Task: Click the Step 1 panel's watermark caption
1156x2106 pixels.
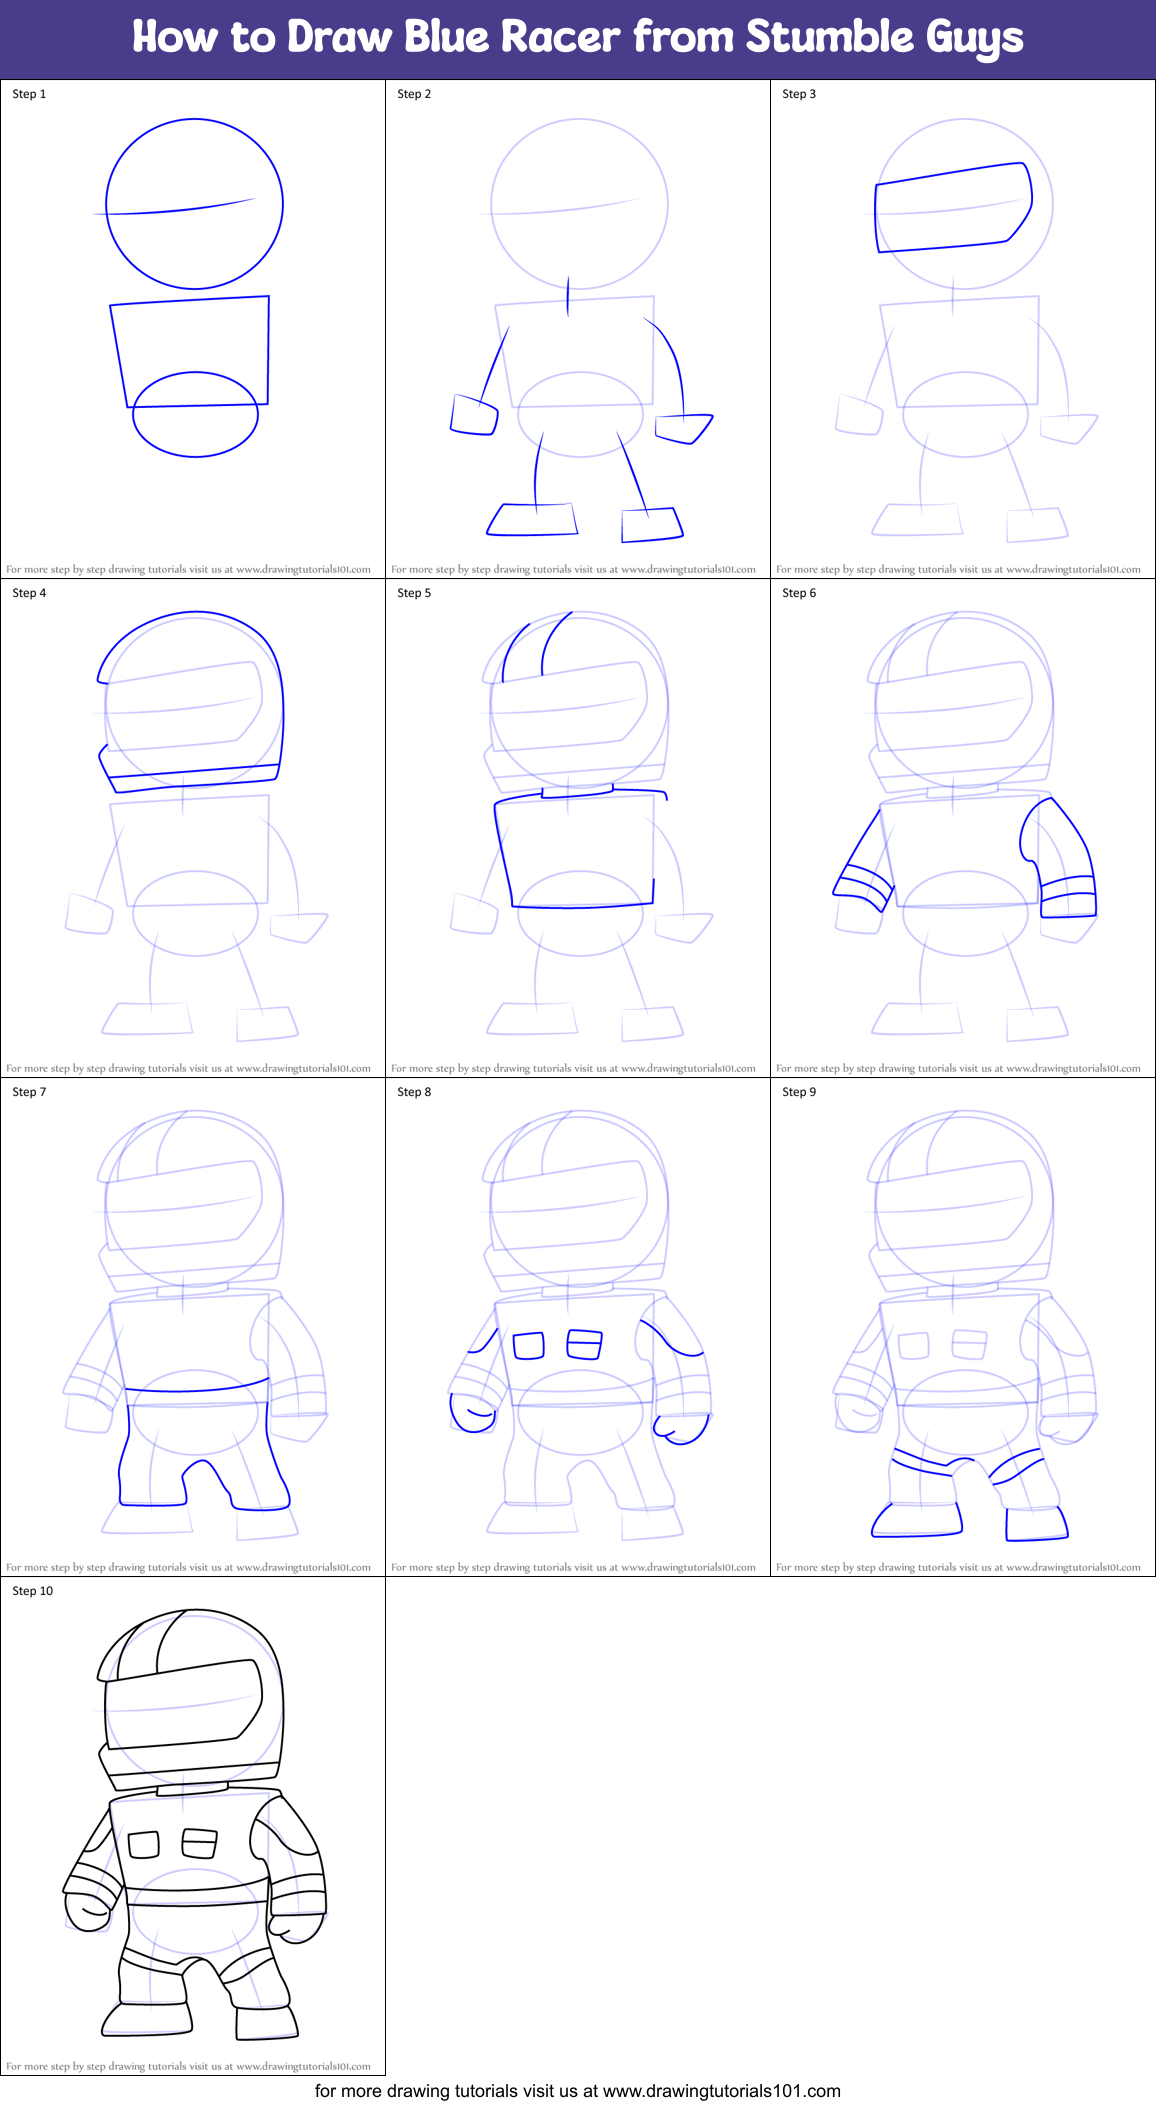Action: pyautogui.click(x=188, y=570)
